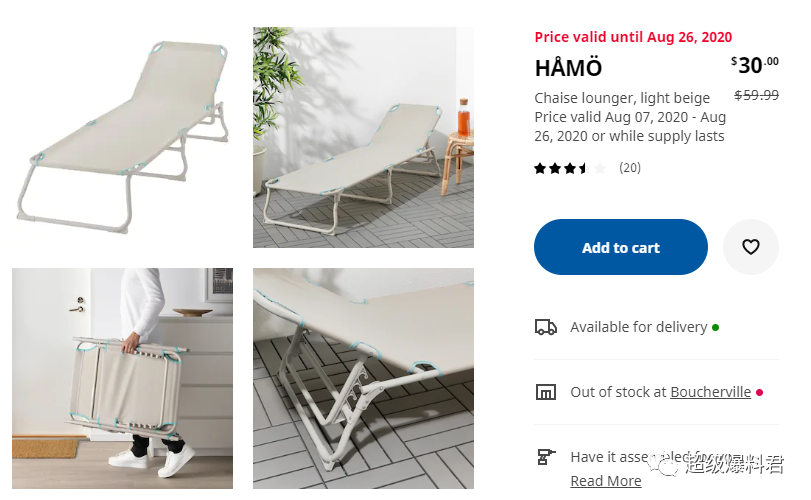Click the HÅMÖ product title

[x=568, y=68]
